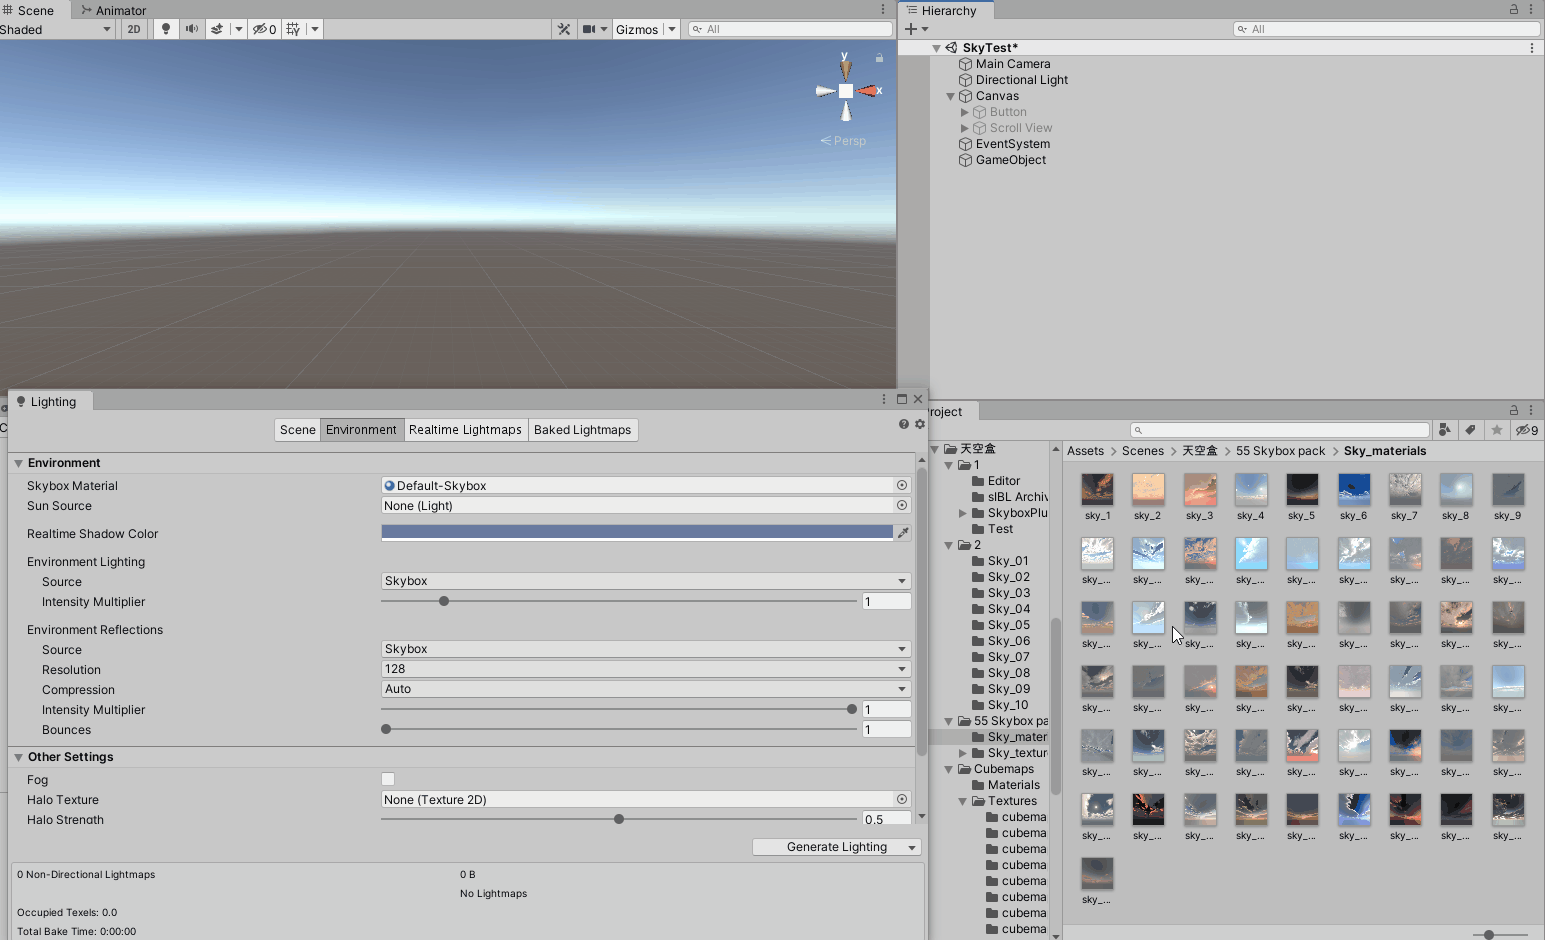Click the Scene search field
Viewport: 1545px width, 940px height.
[790, 29]
